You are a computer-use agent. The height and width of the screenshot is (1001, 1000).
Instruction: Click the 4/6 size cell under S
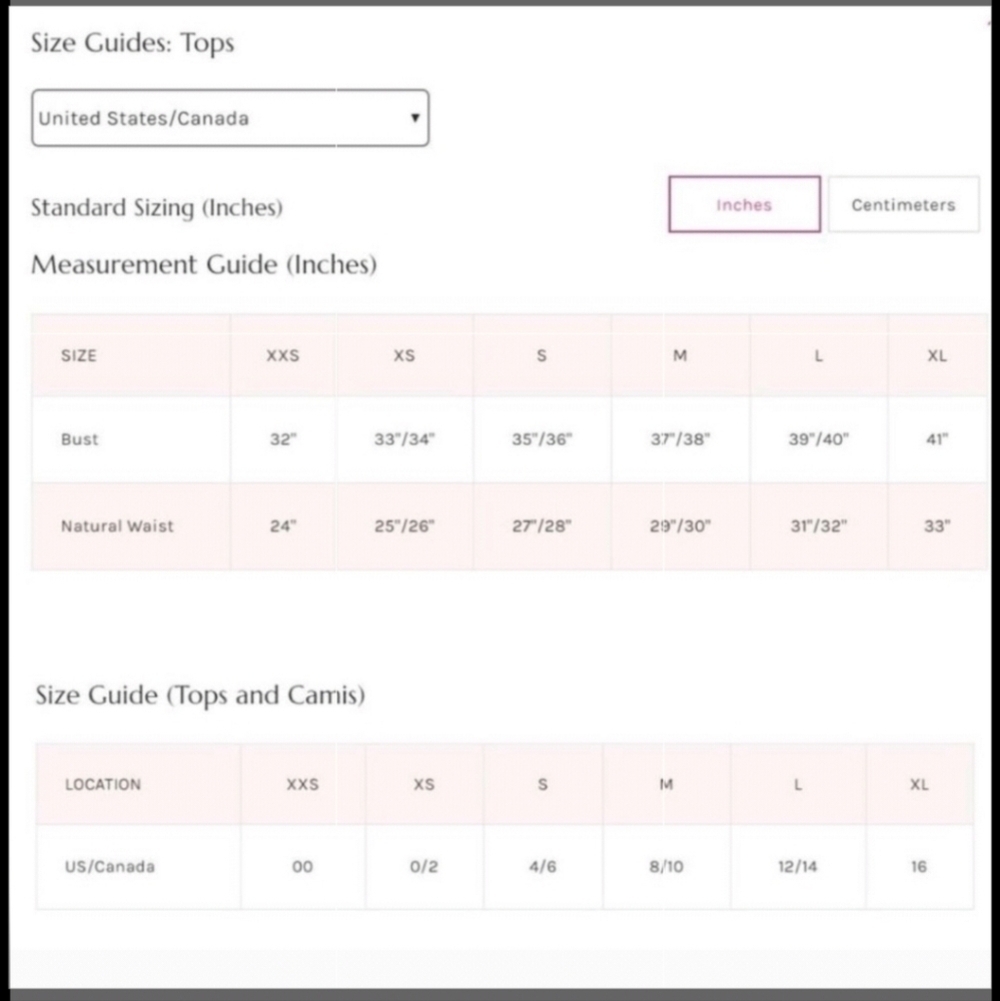click(x=542, y=866)
